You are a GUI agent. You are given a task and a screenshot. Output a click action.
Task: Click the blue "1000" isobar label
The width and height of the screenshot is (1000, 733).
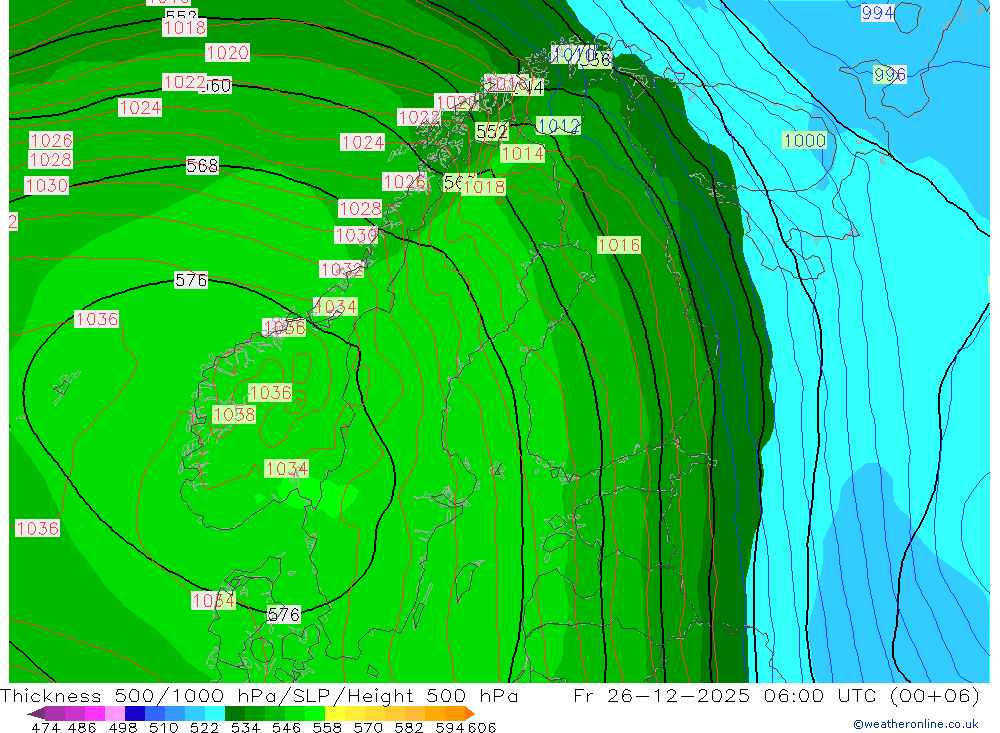click(804, 140)
